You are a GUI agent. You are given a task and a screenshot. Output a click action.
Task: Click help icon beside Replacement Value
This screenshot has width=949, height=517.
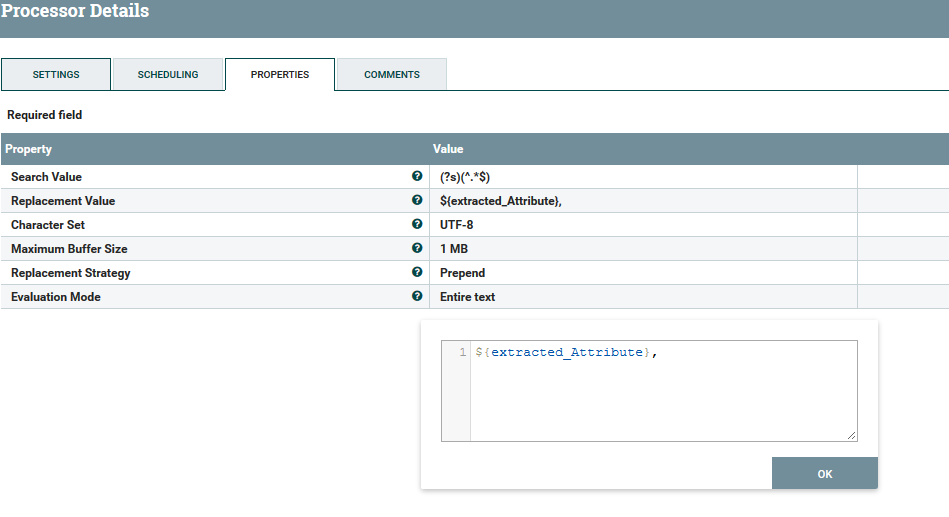tap(417, 200)
